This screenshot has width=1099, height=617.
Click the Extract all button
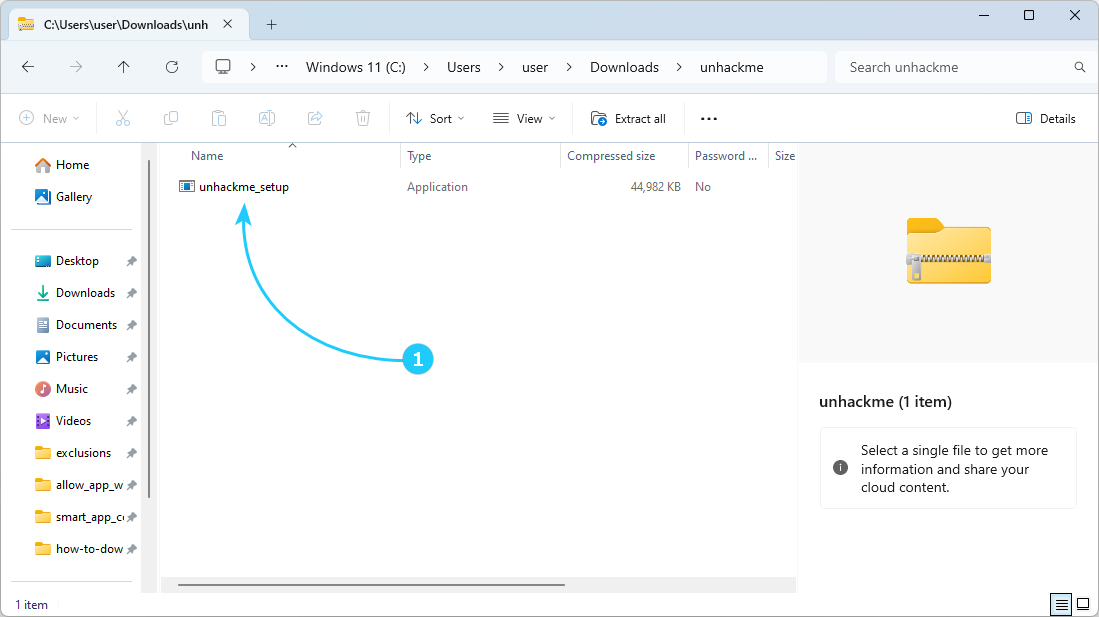coord(628,118)
